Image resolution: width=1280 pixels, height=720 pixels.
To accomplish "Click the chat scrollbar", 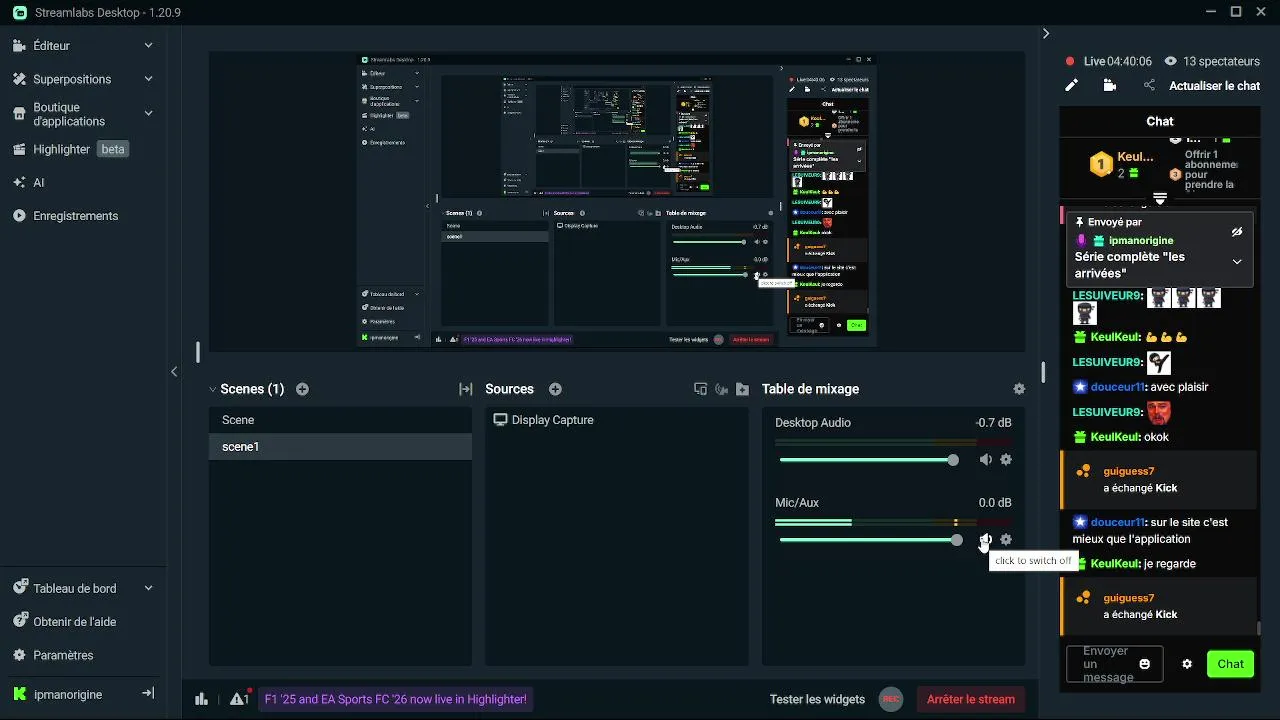I will (1258, 628).
